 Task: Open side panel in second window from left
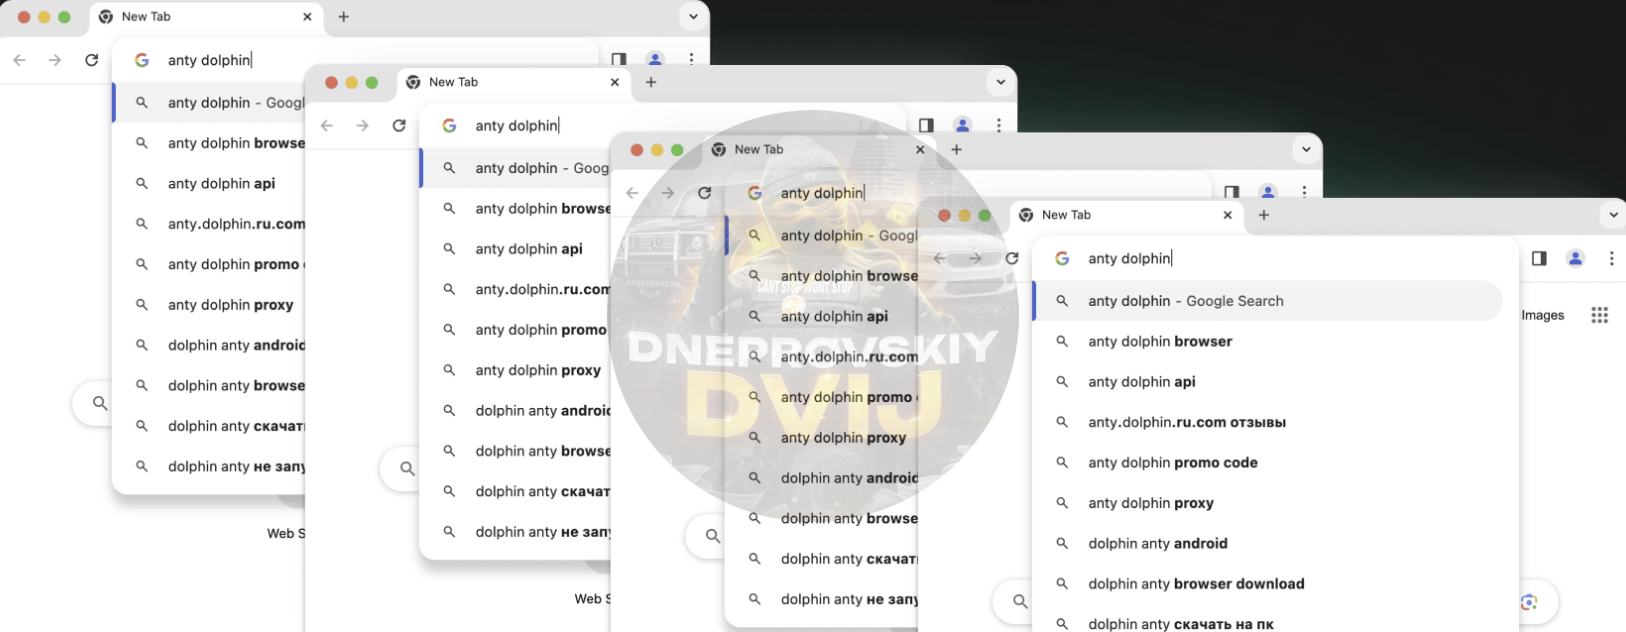tap(926, 125)
